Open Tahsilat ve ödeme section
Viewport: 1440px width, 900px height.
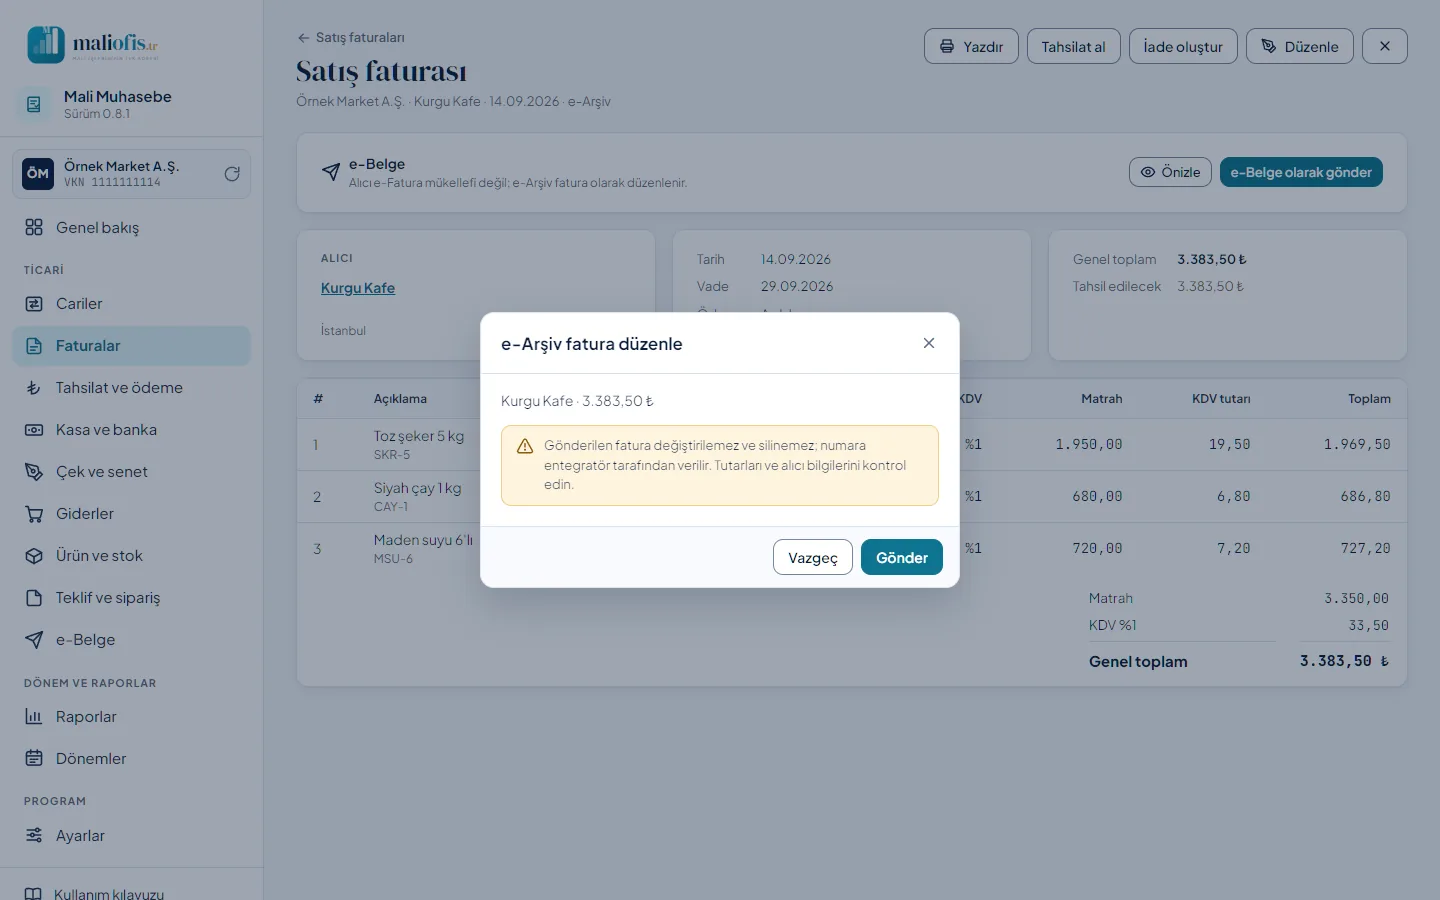click(131, 387)
